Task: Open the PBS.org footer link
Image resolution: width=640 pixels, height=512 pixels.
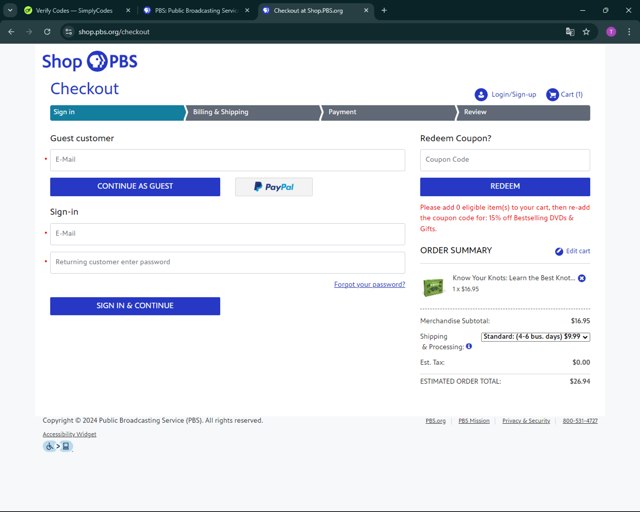Action: click(x=436, y=421)
